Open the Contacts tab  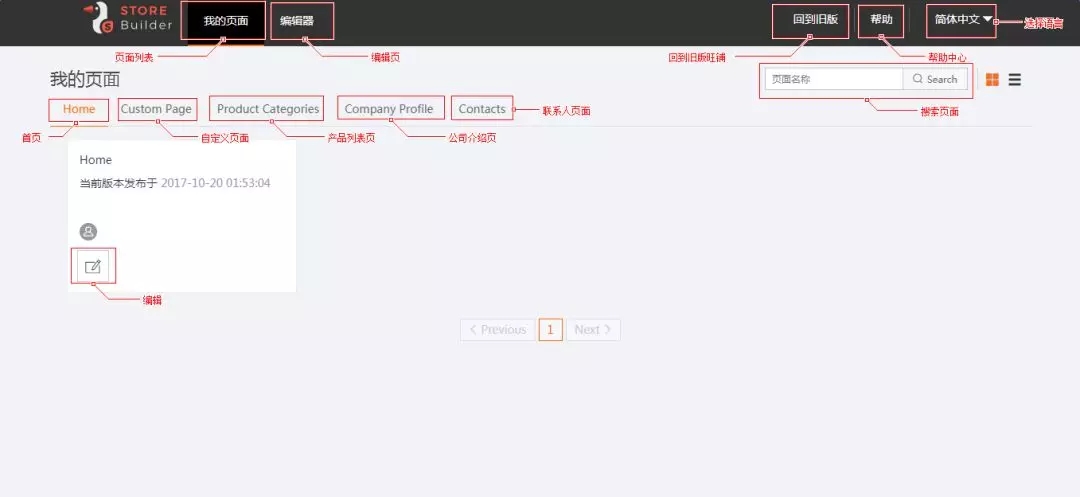(482, 109)
